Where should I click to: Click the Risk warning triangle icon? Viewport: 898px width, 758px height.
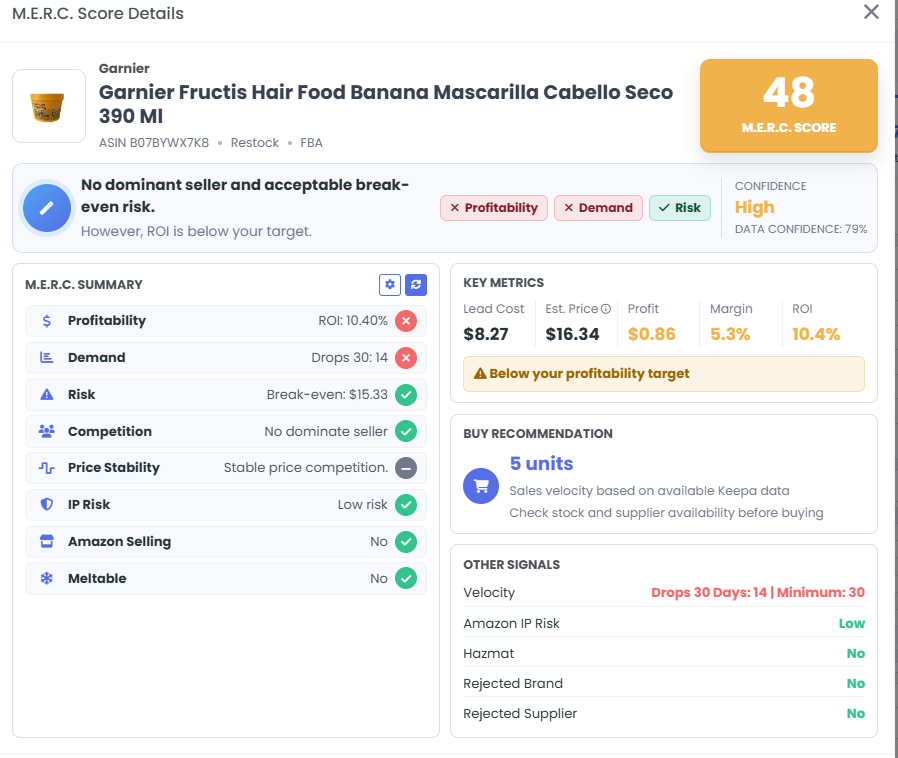point(47,394)
